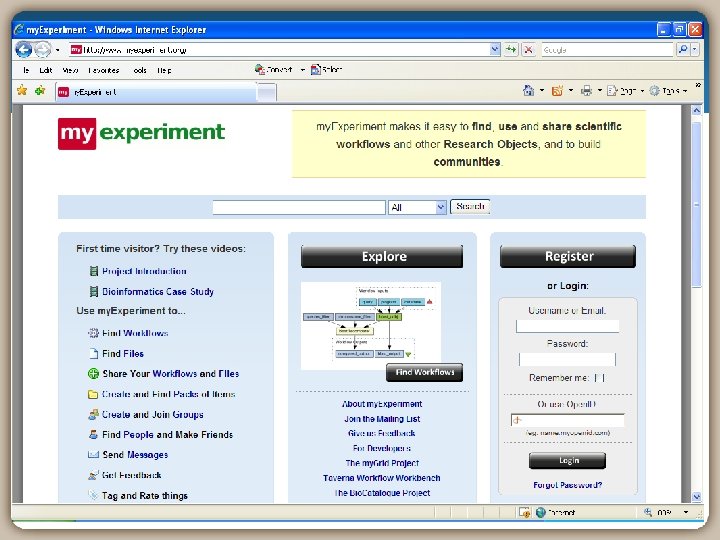Click the site Search button

[x=470, y=207]
